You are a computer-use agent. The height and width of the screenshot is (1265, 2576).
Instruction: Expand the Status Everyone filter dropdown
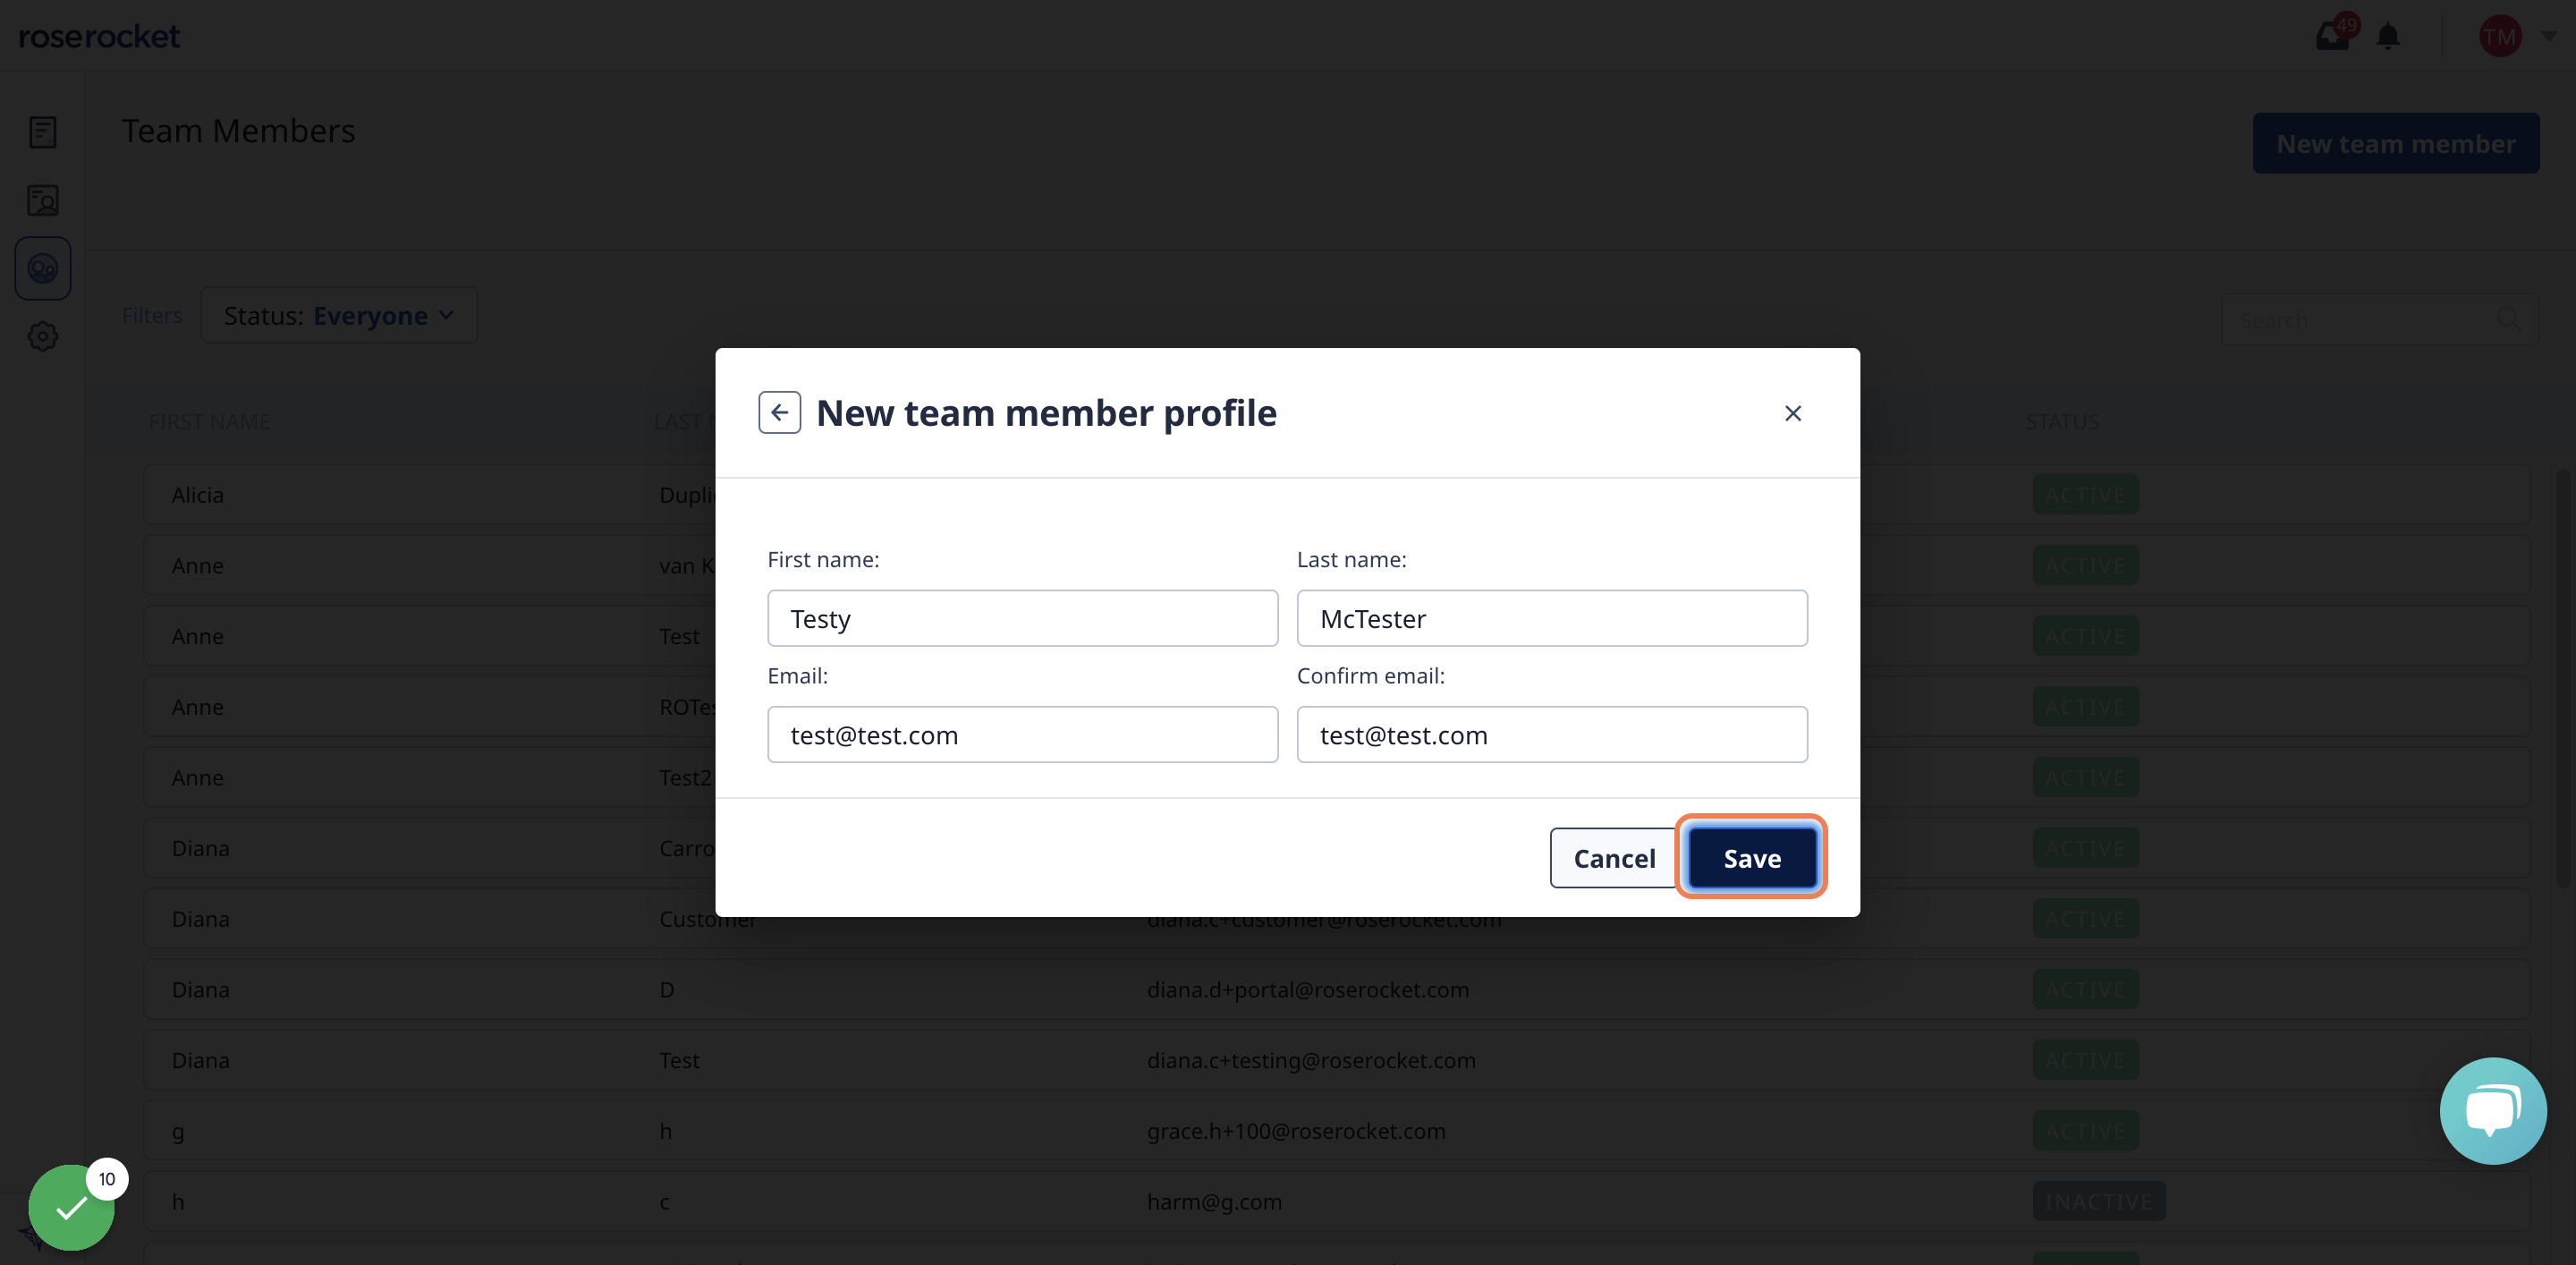click(x=337, y=316)
